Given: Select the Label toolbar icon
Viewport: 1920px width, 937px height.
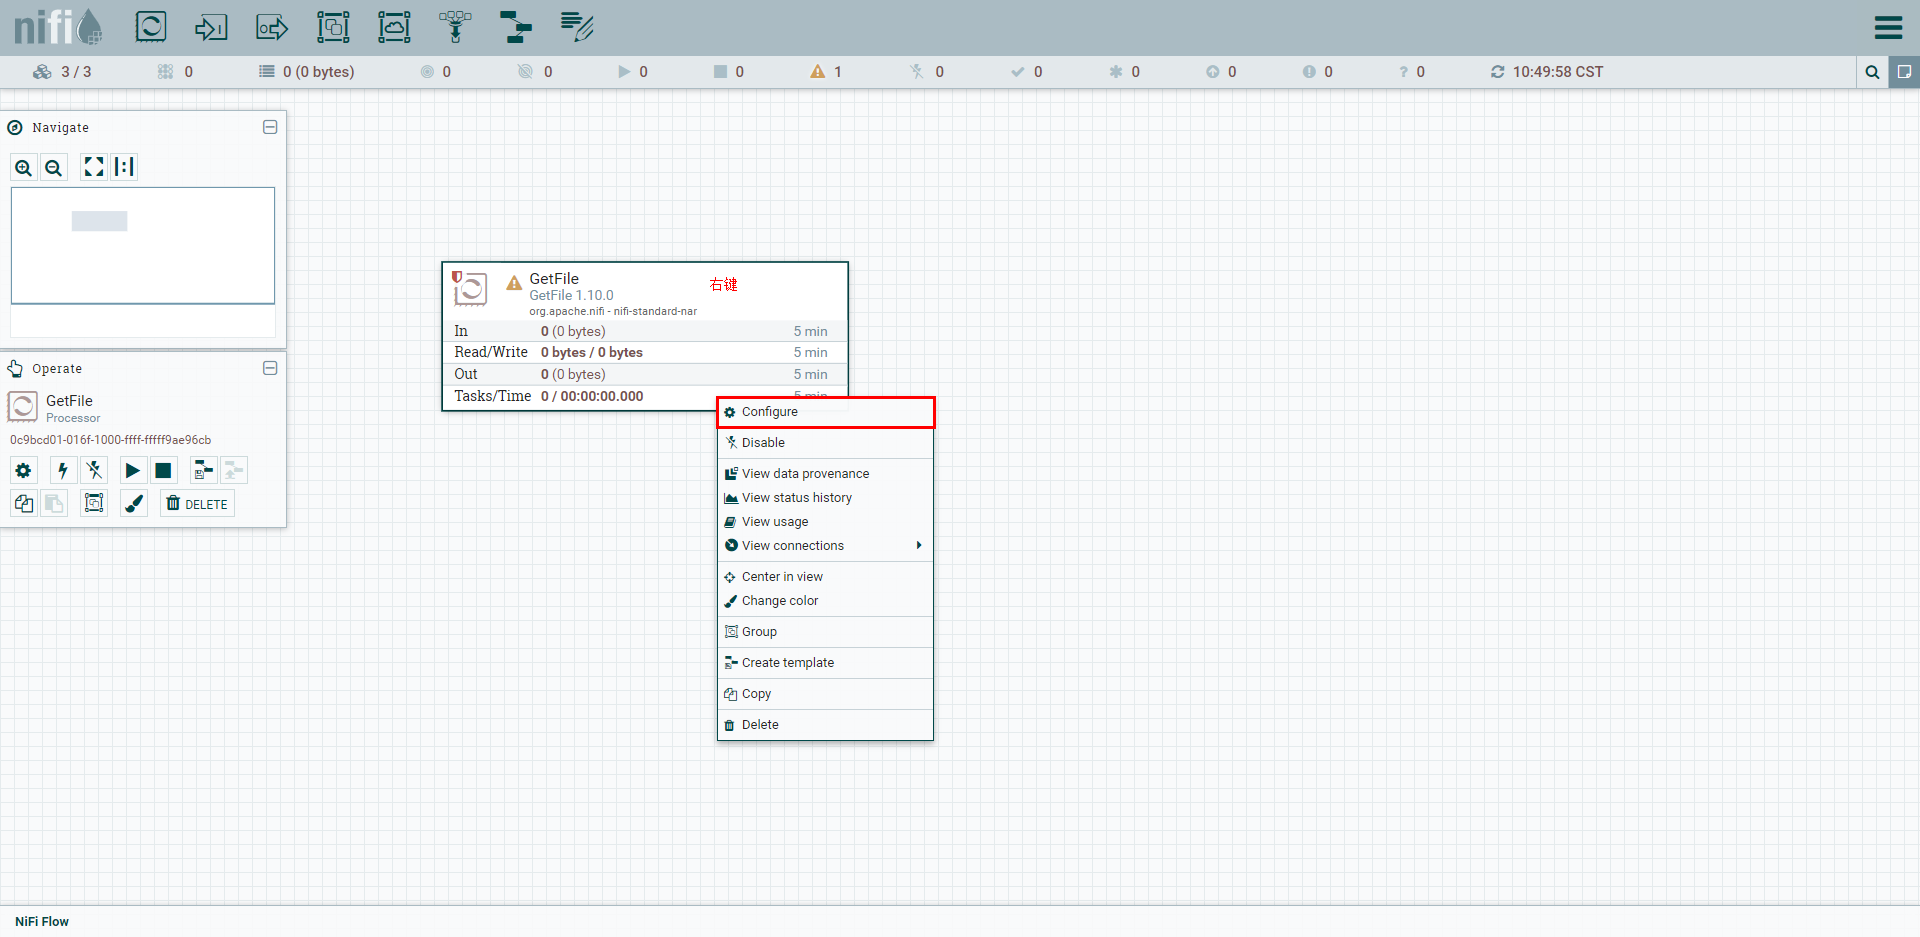Looking at the screenshot, I should point(577,26).
